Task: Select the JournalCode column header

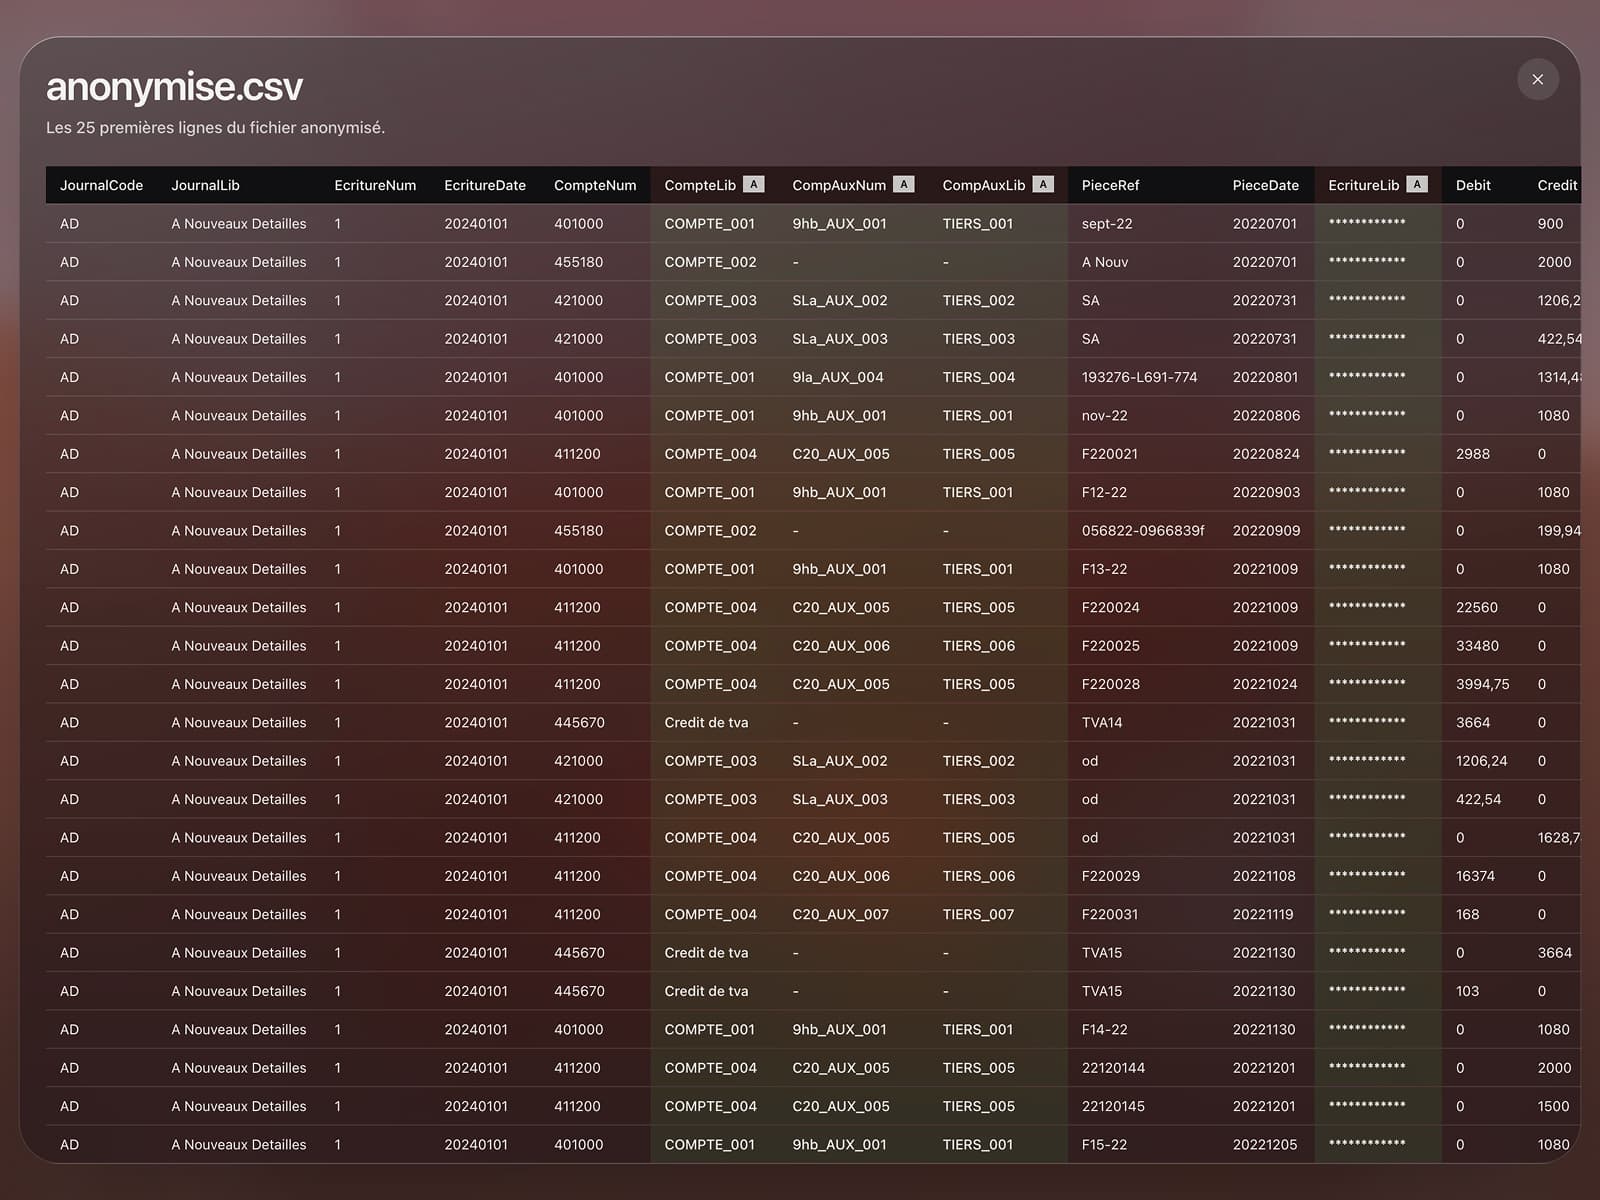Action: (101, 185)
